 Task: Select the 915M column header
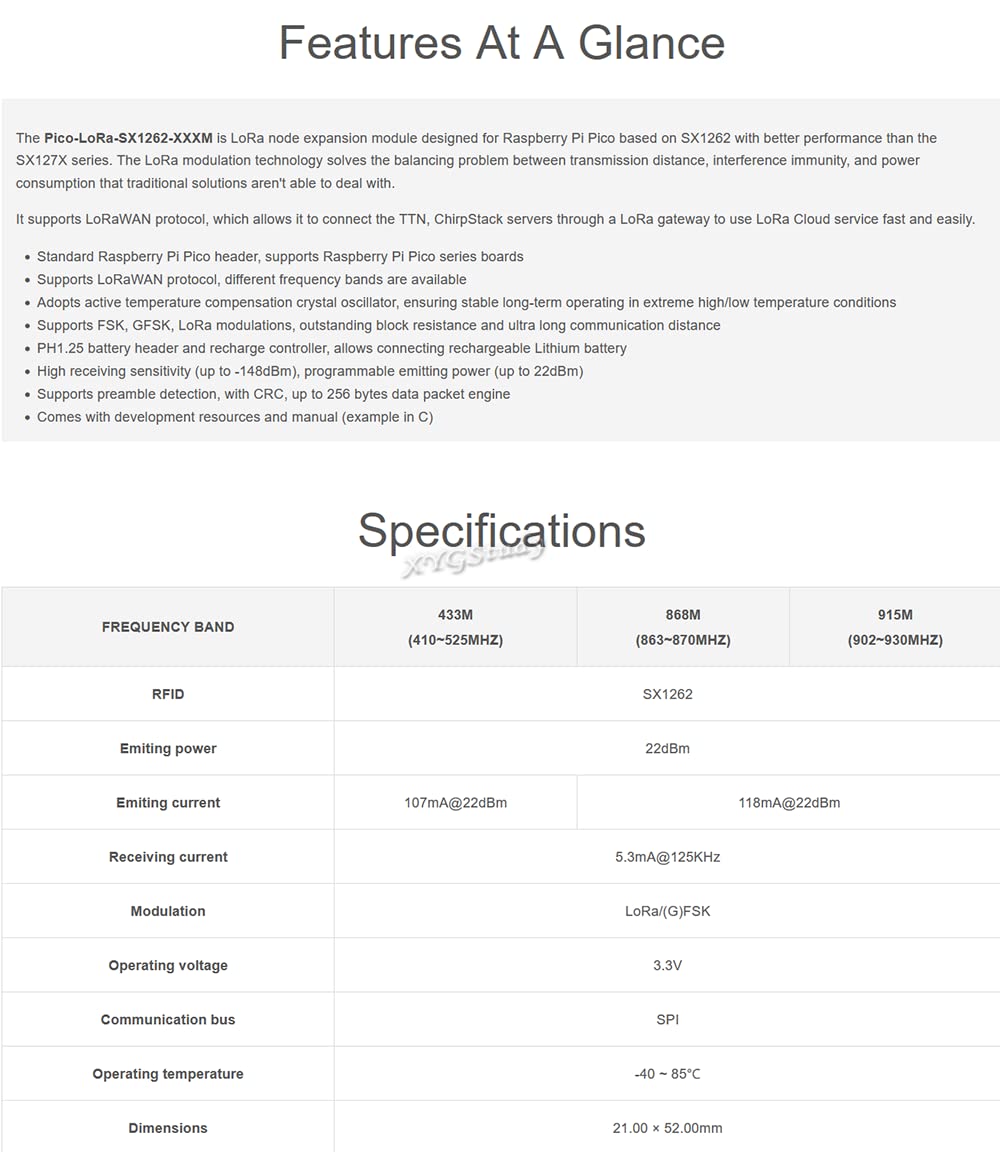895,627
